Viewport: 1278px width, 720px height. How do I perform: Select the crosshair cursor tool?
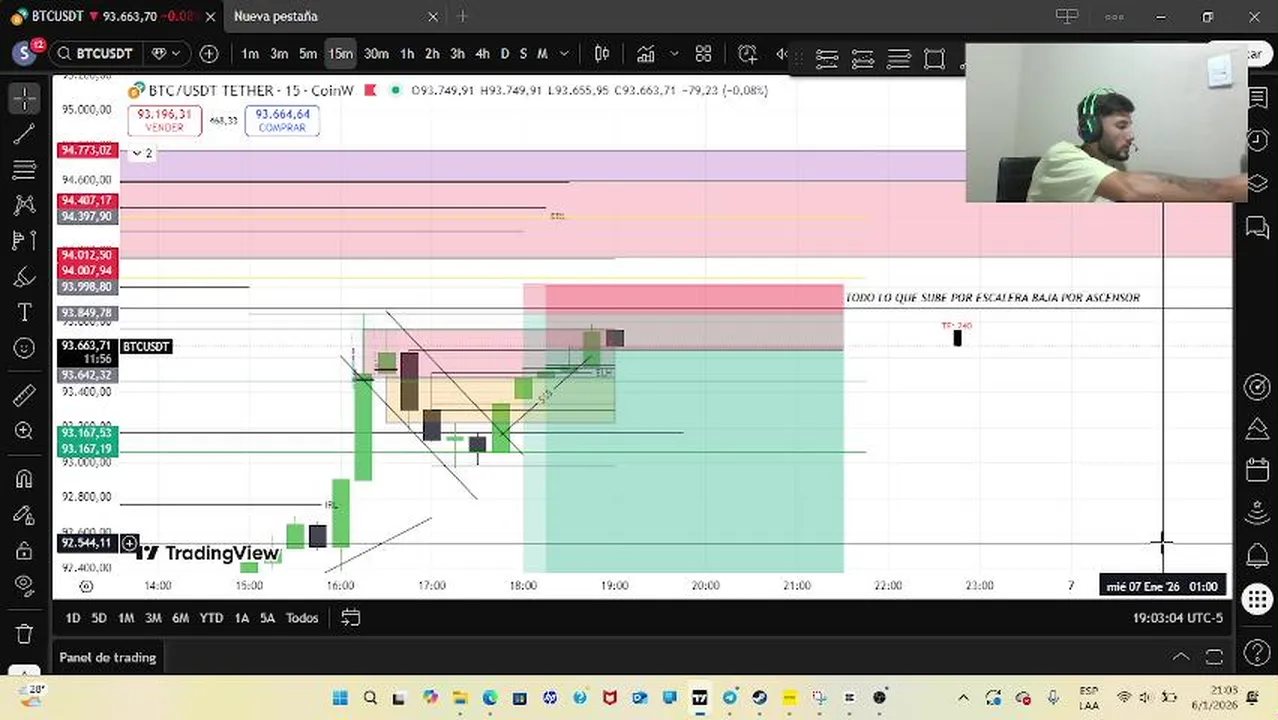[25, 98]
